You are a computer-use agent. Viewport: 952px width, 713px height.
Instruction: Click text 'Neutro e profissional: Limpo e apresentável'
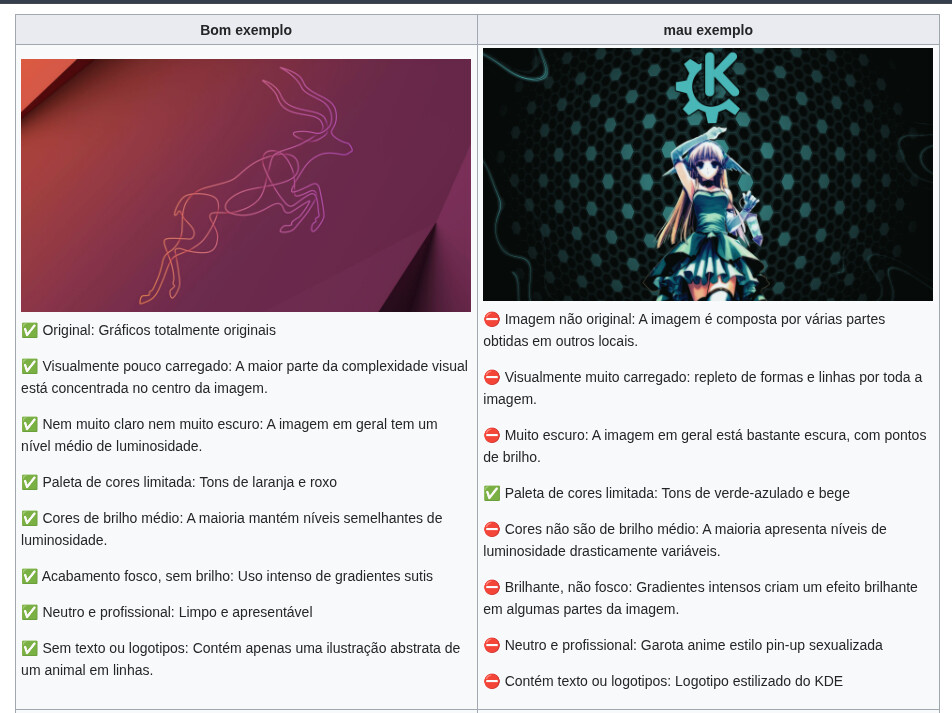pos(177,612)
